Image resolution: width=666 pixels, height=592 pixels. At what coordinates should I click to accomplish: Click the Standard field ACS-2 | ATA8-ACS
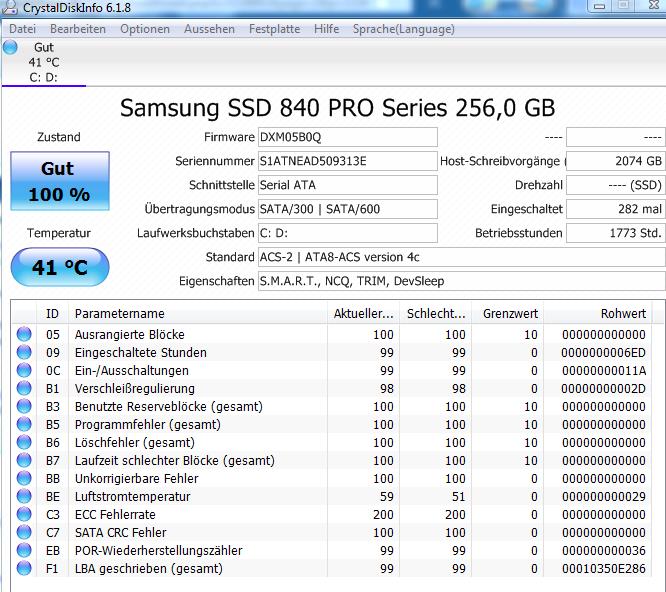tap(462, 257)
